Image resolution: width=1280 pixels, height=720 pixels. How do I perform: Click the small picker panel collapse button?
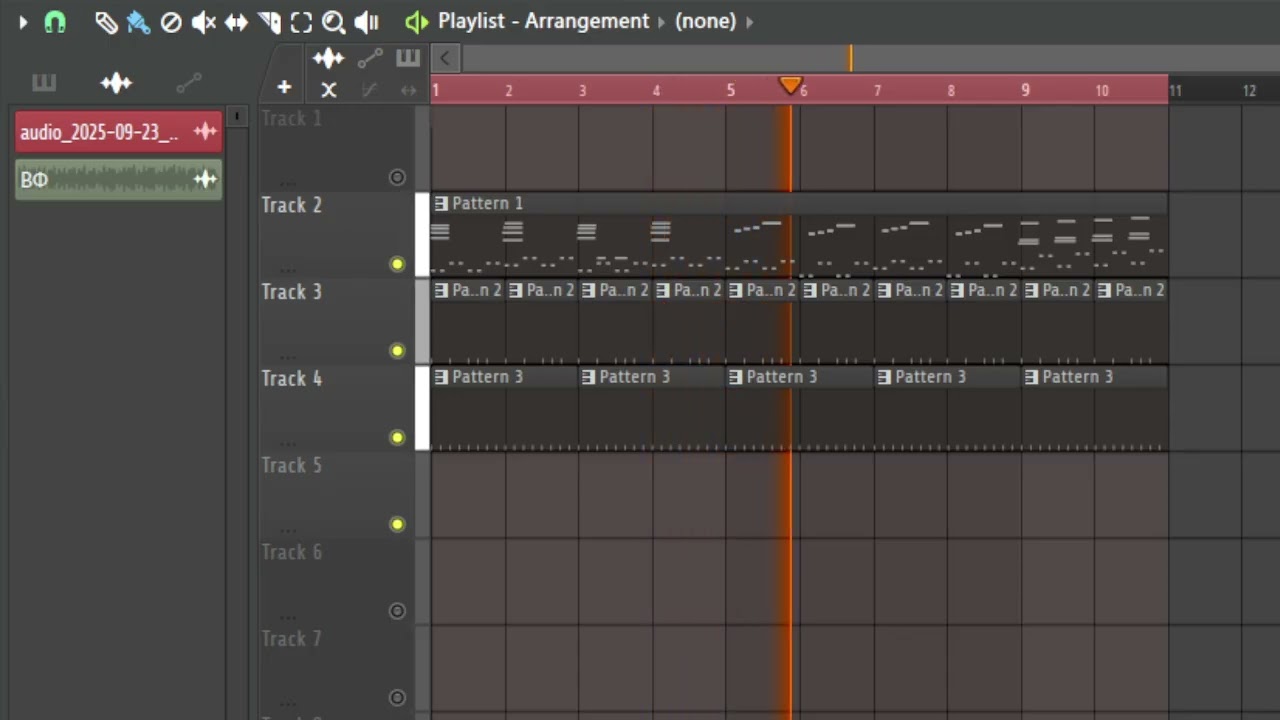point(237,117)
